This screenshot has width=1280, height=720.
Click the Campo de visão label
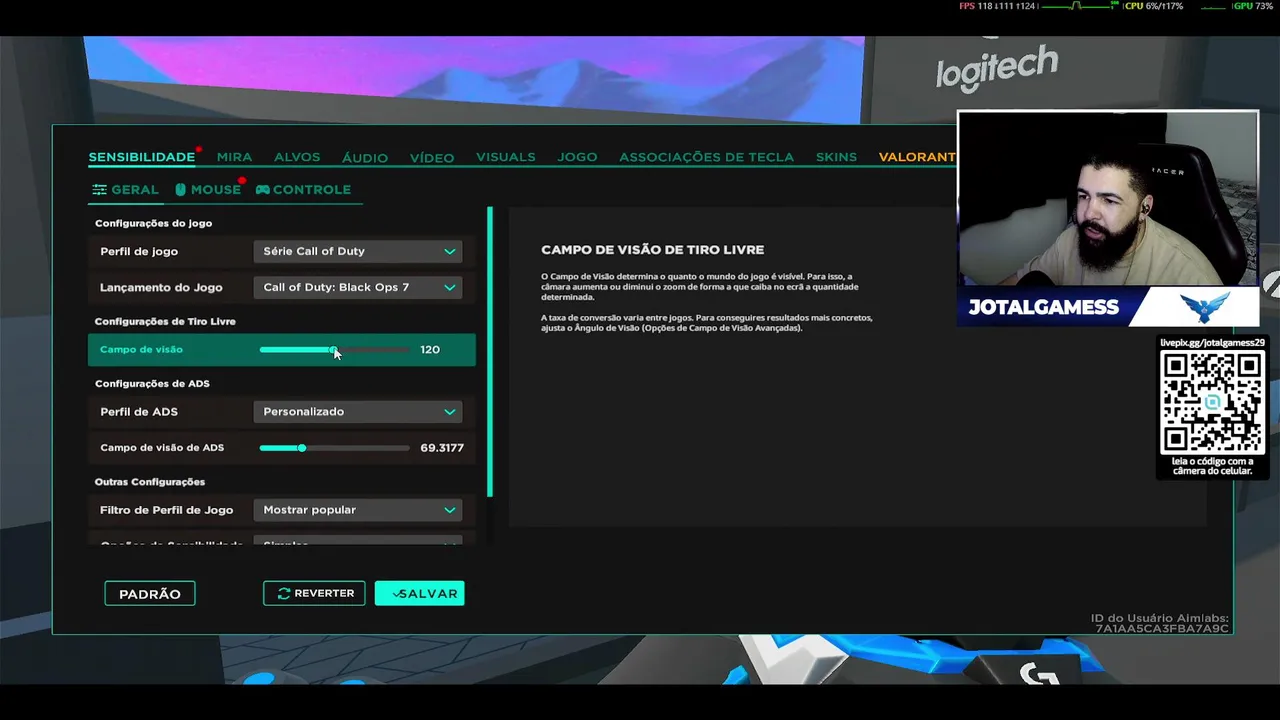pyautogui.click(x=141, y=349)
